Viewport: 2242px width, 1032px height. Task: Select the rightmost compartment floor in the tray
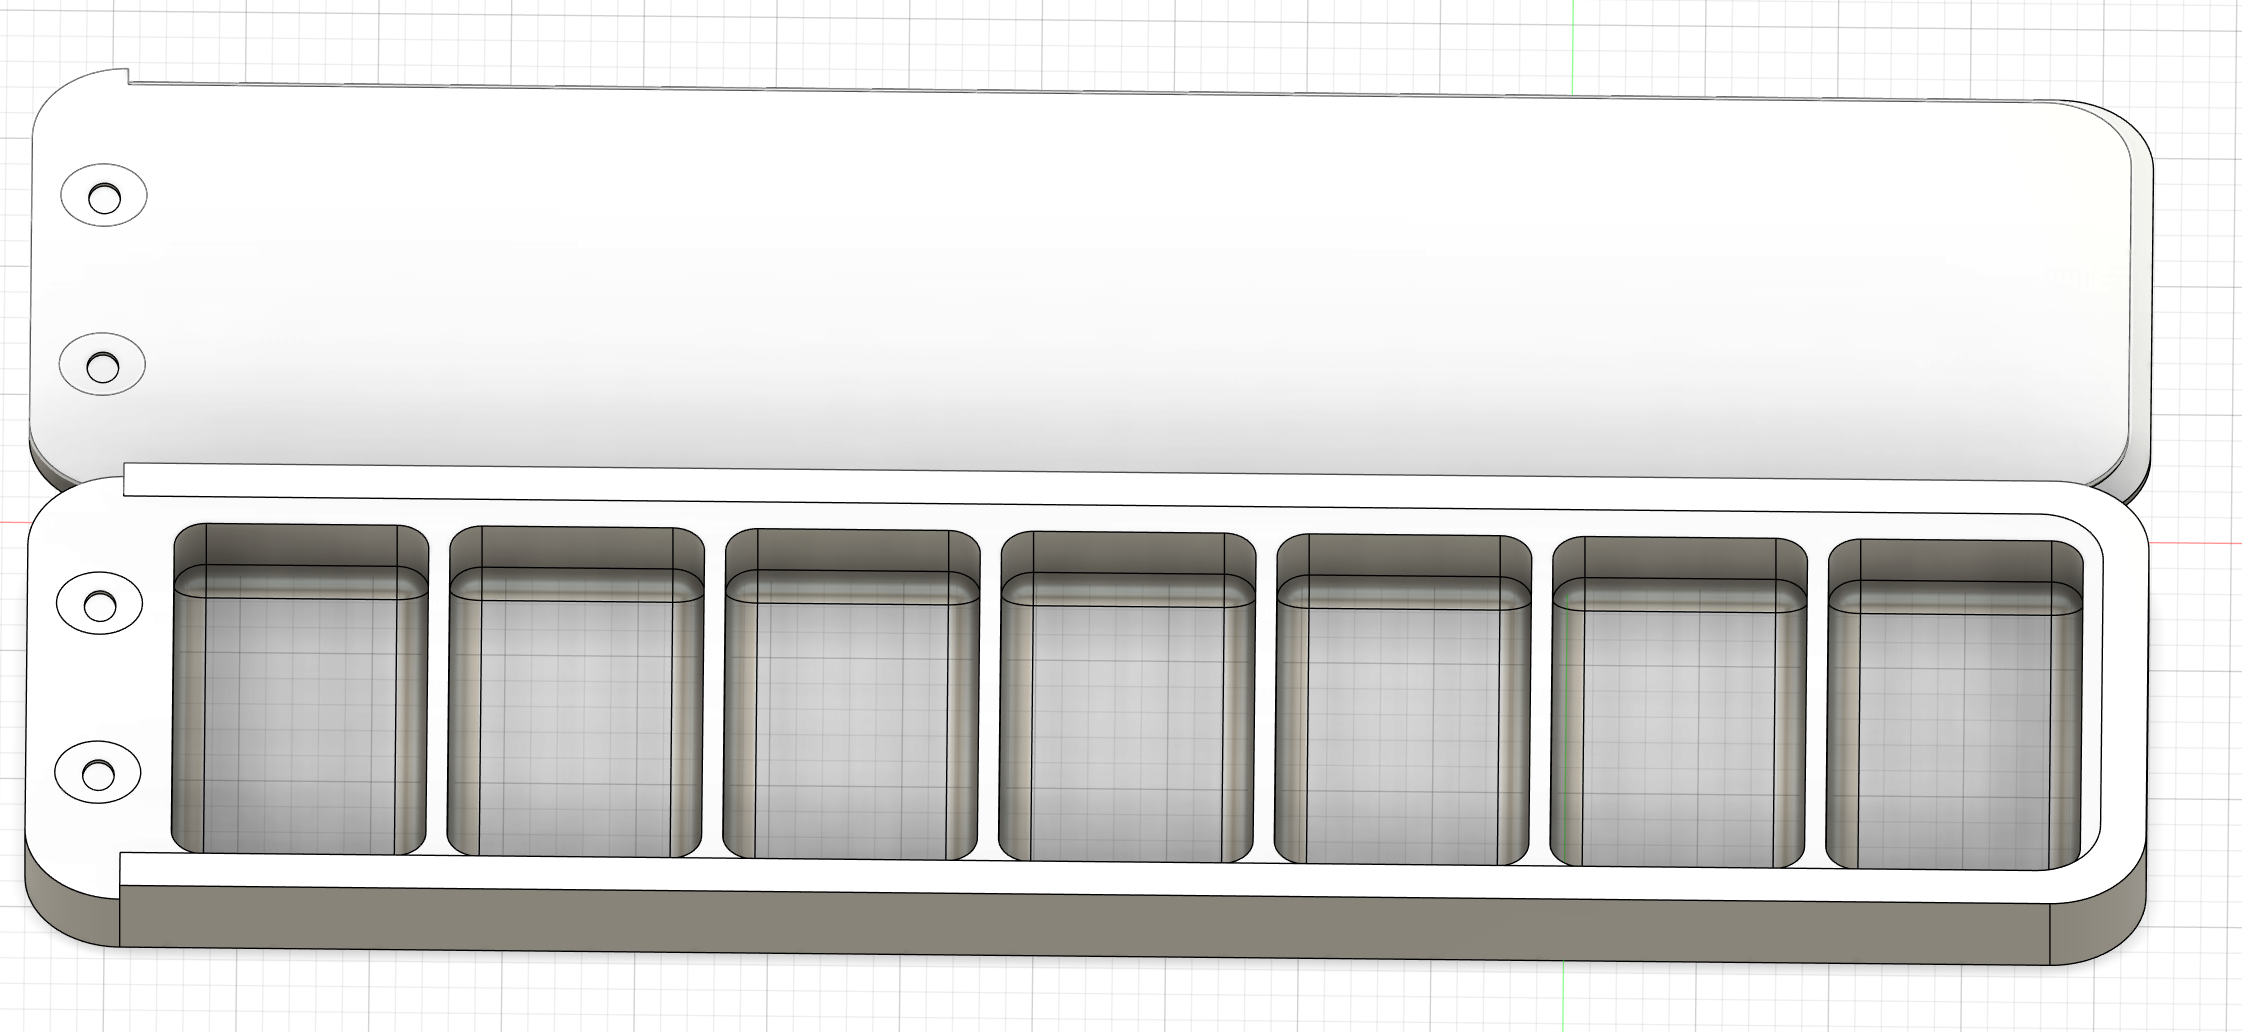1955,741
